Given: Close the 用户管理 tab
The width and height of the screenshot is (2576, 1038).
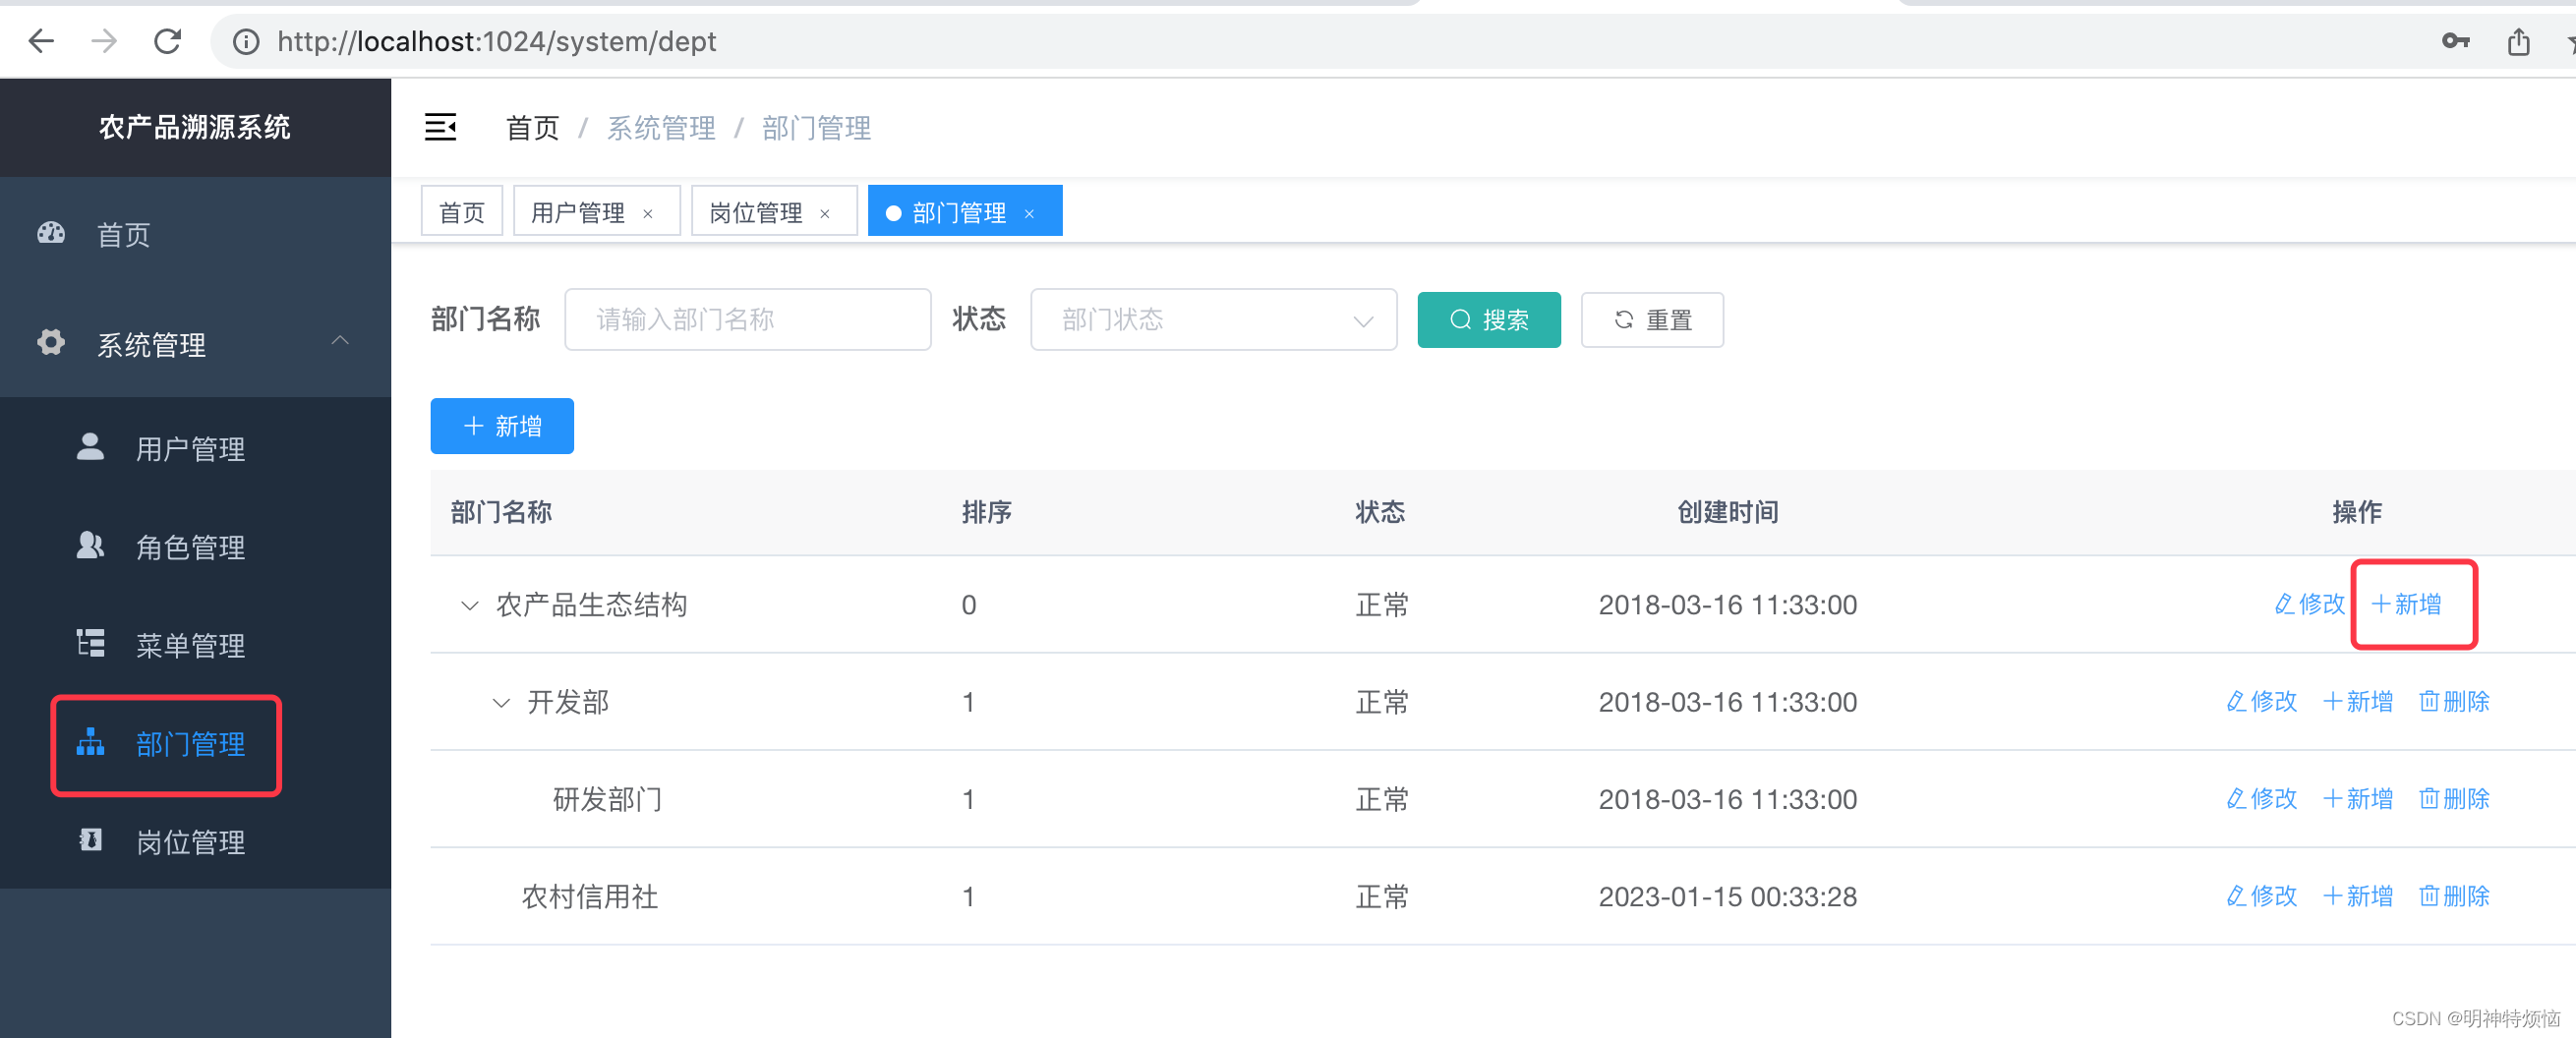Looking at the screenshot, I should (x=648, y=213).
